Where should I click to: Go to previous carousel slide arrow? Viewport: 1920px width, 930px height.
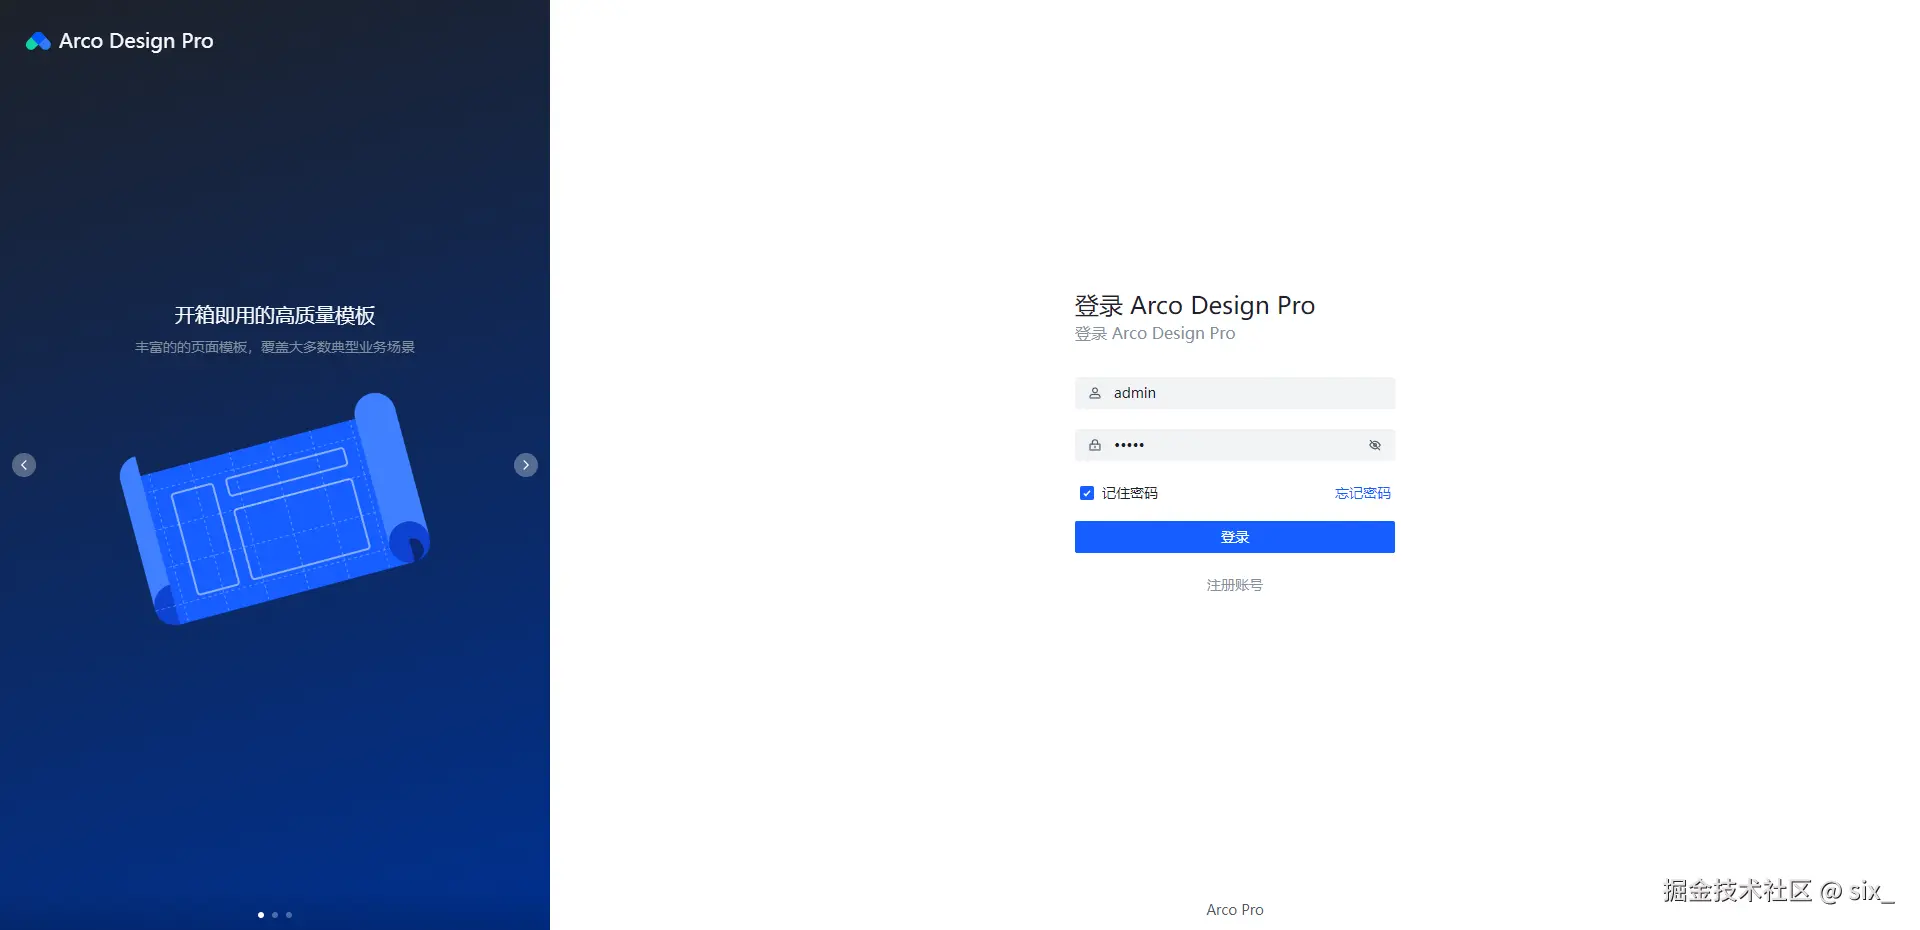point(24,465)
